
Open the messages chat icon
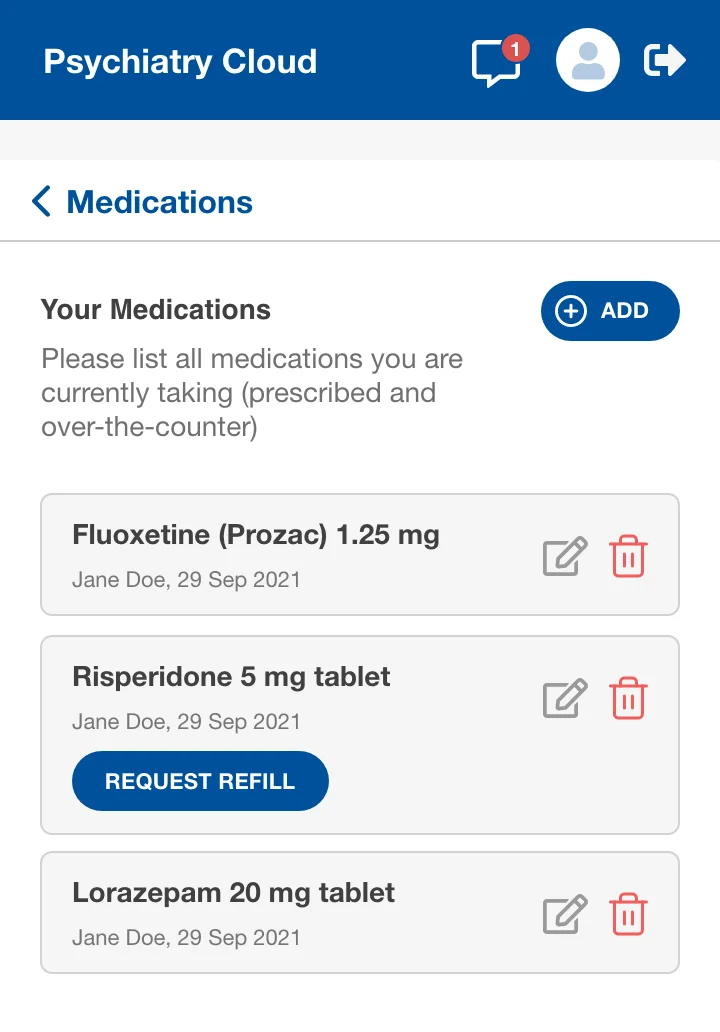[495, 63]
